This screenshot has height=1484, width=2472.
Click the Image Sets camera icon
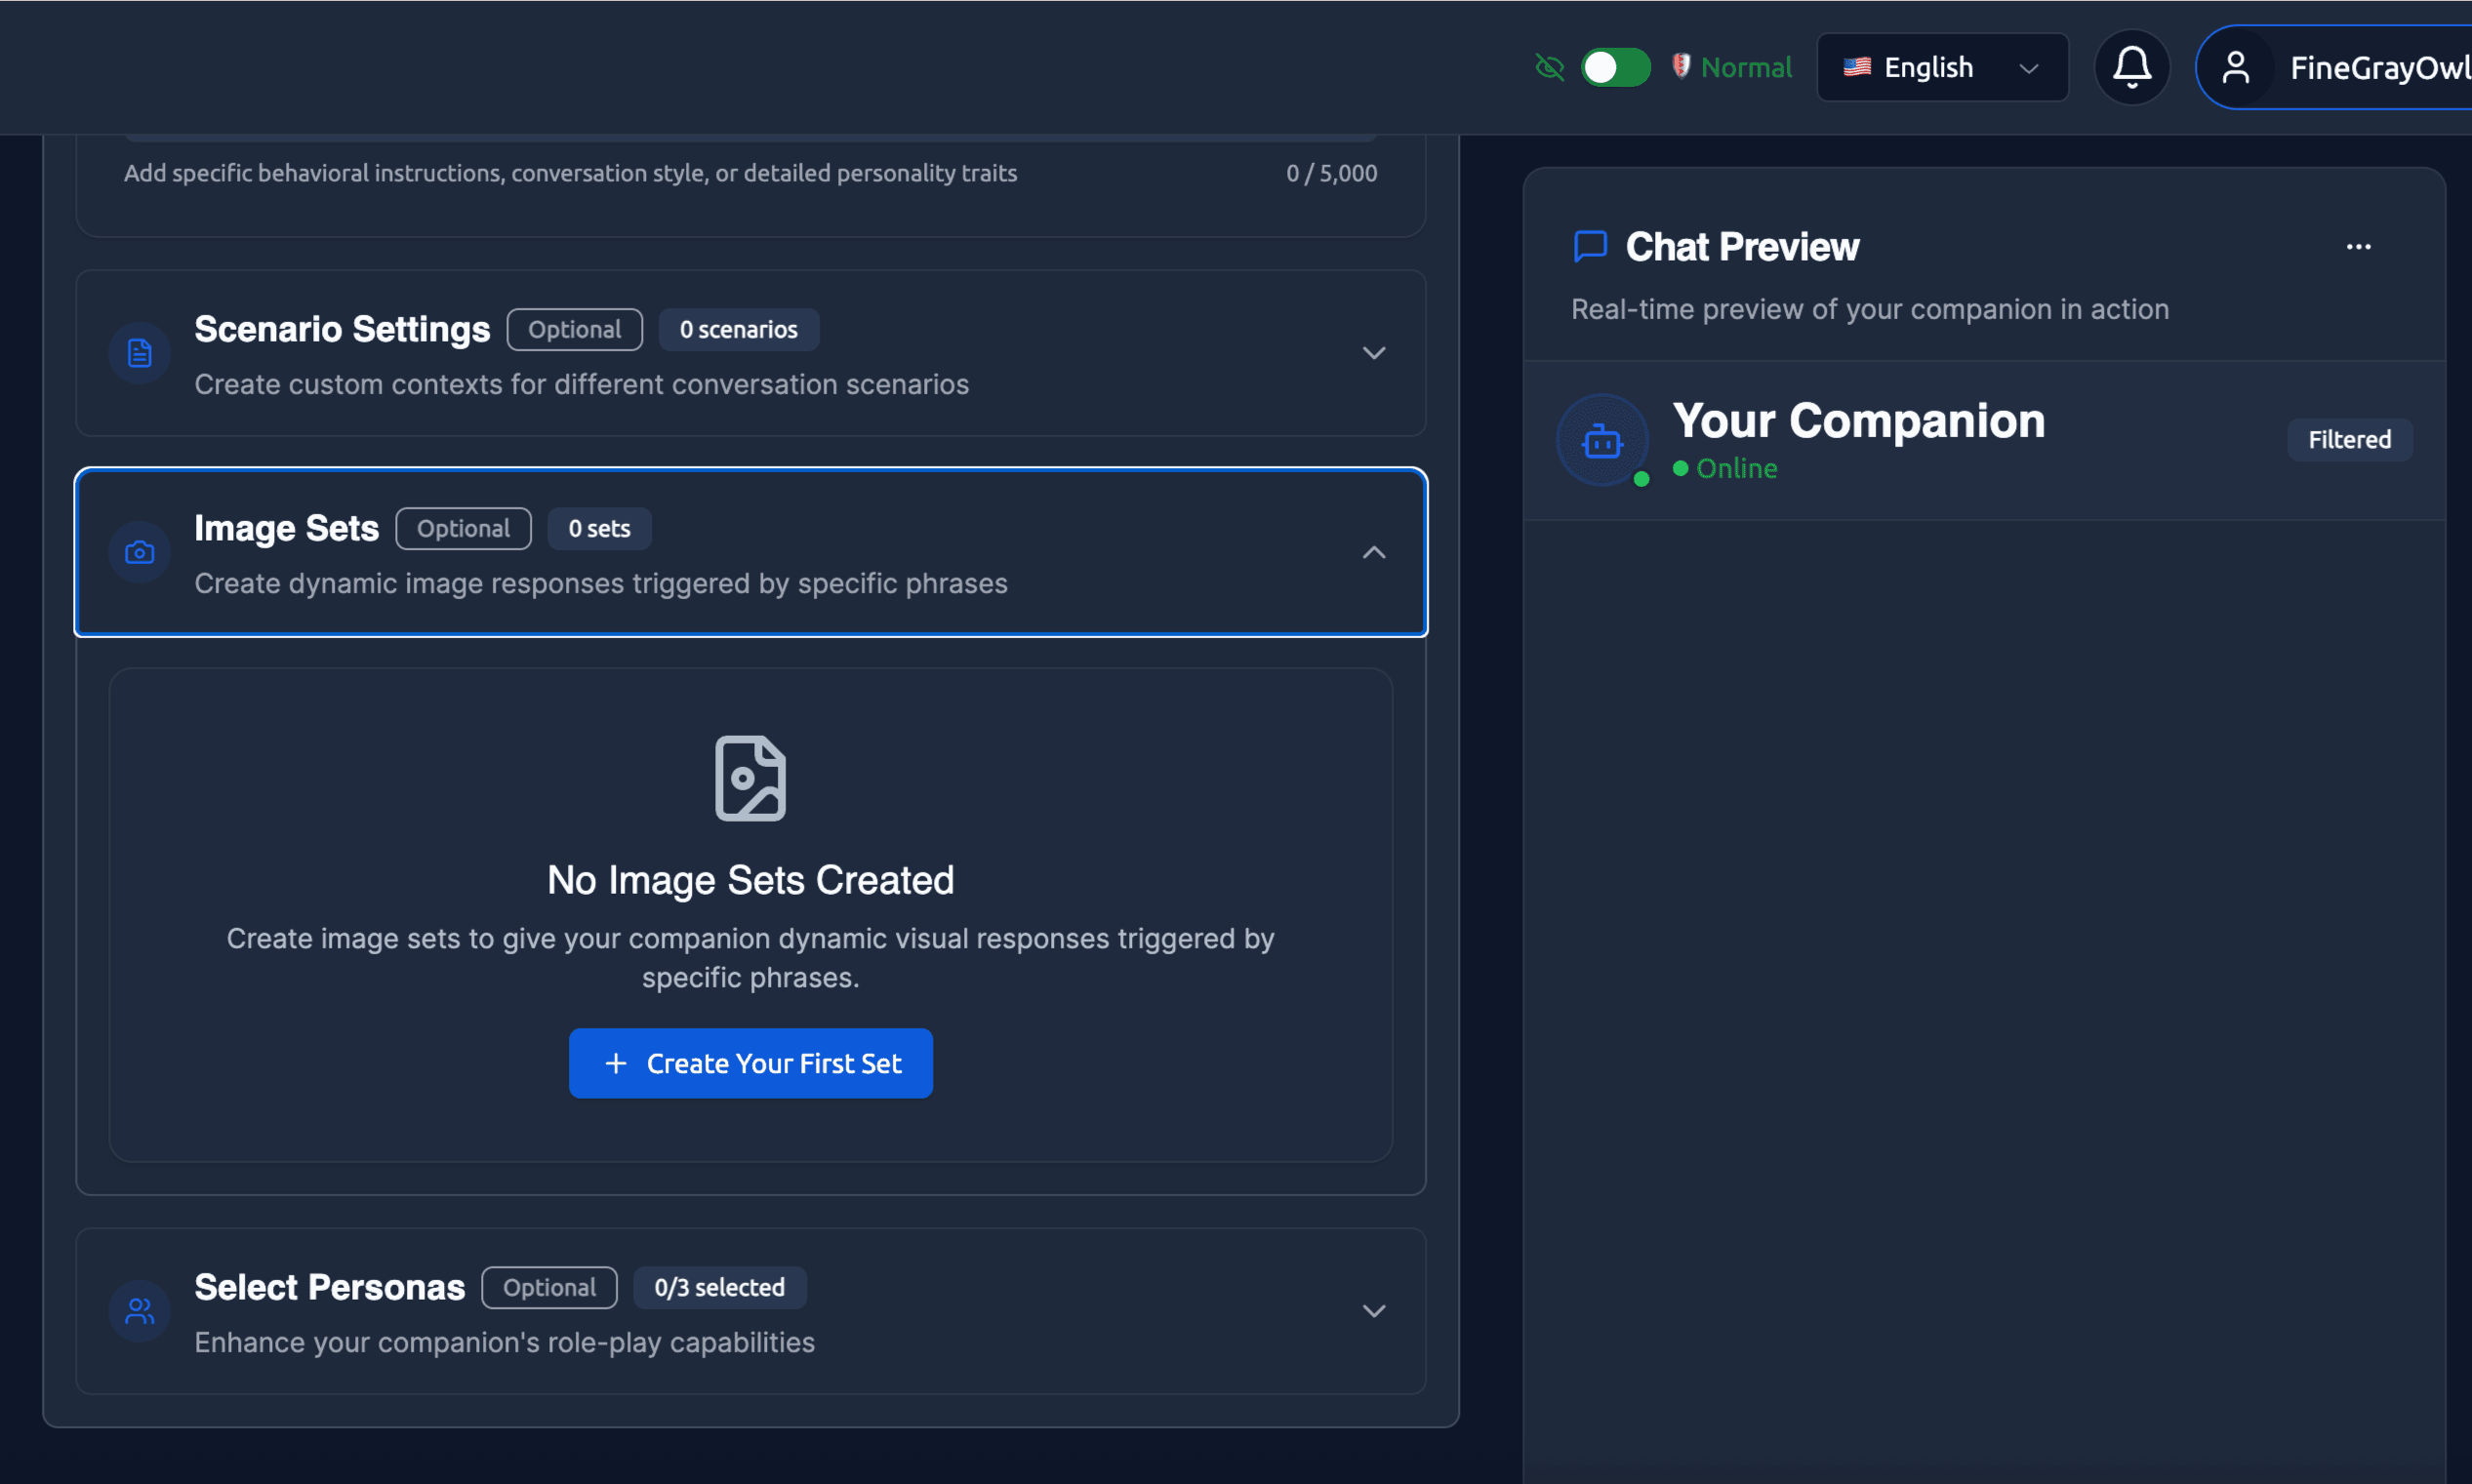[140, 552]
